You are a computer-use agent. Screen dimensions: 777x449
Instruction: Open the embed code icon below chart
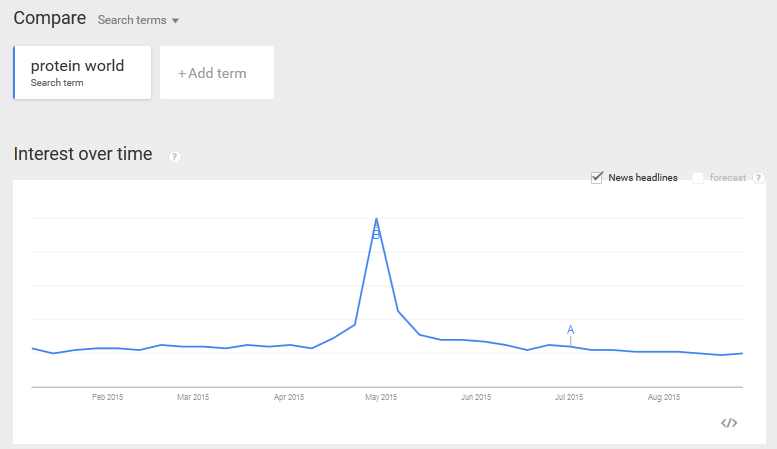(729, 423)
